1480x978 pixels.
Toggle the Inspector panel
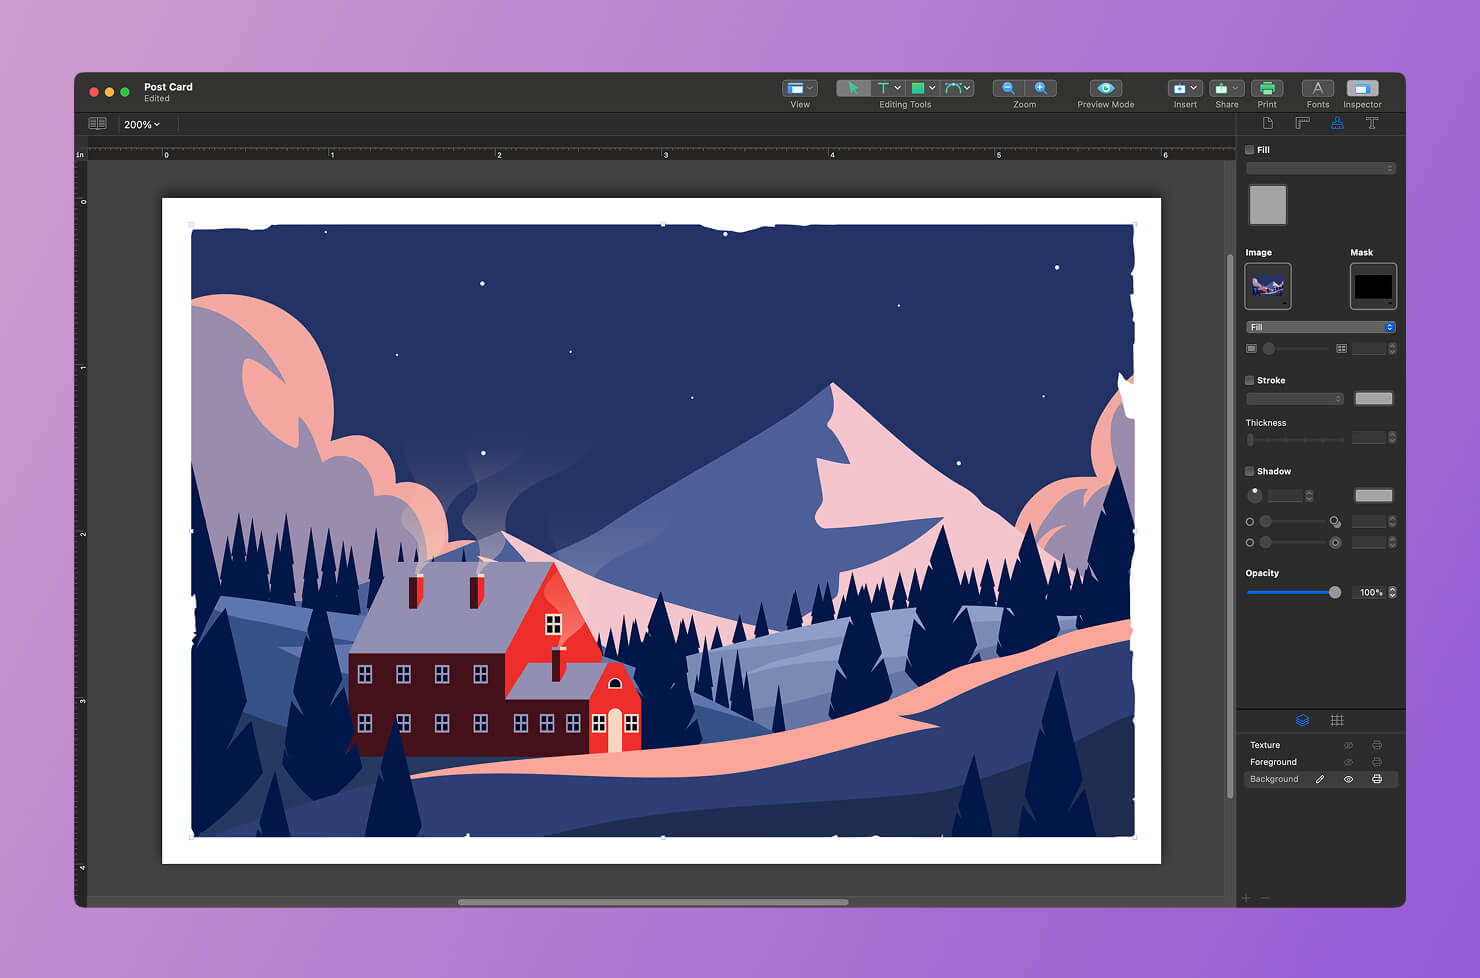click(1361, 90)
